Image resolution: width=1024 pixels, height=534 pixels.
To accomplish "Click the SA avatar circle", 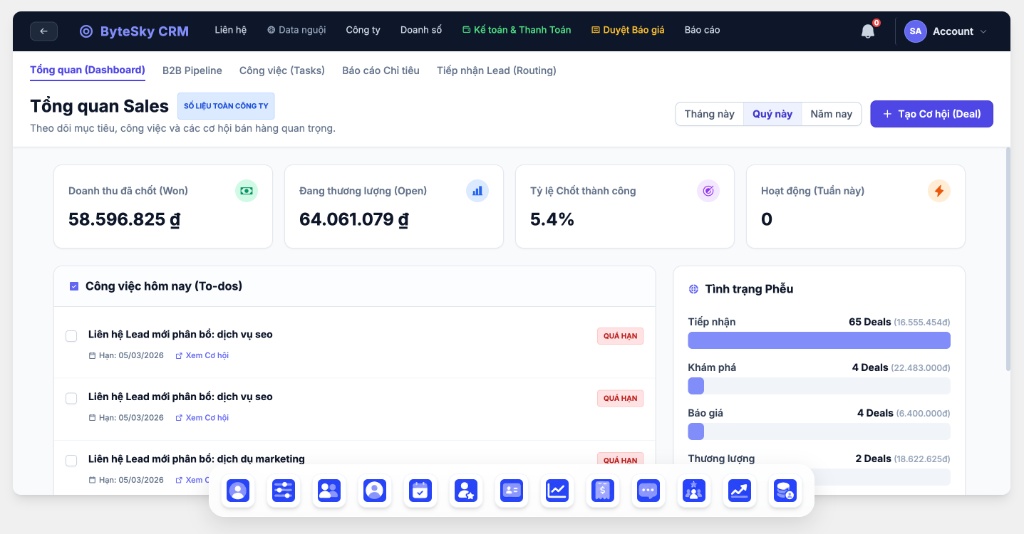I will 915,31.
